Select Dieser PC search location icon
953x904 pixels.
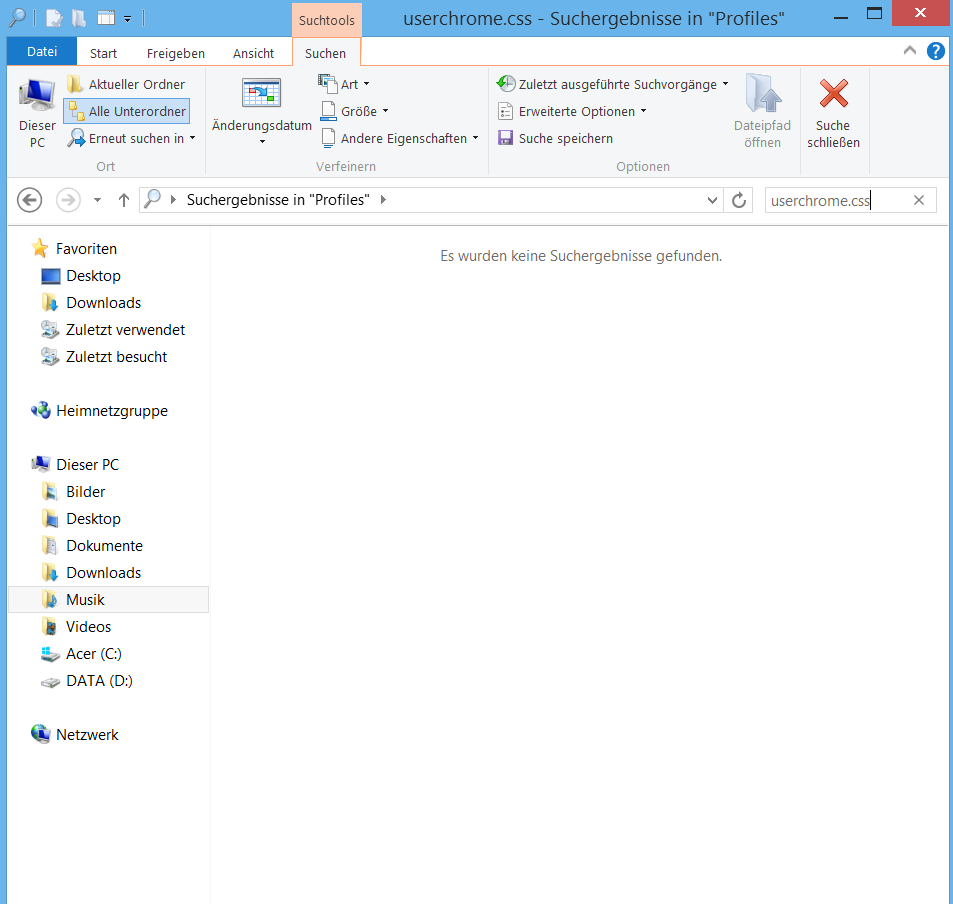[36, 112]
